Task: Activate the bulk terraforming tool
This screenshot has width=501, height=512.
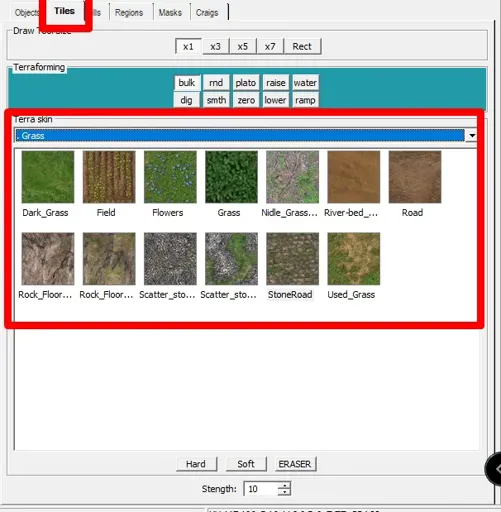Action: tap(187, 83)
